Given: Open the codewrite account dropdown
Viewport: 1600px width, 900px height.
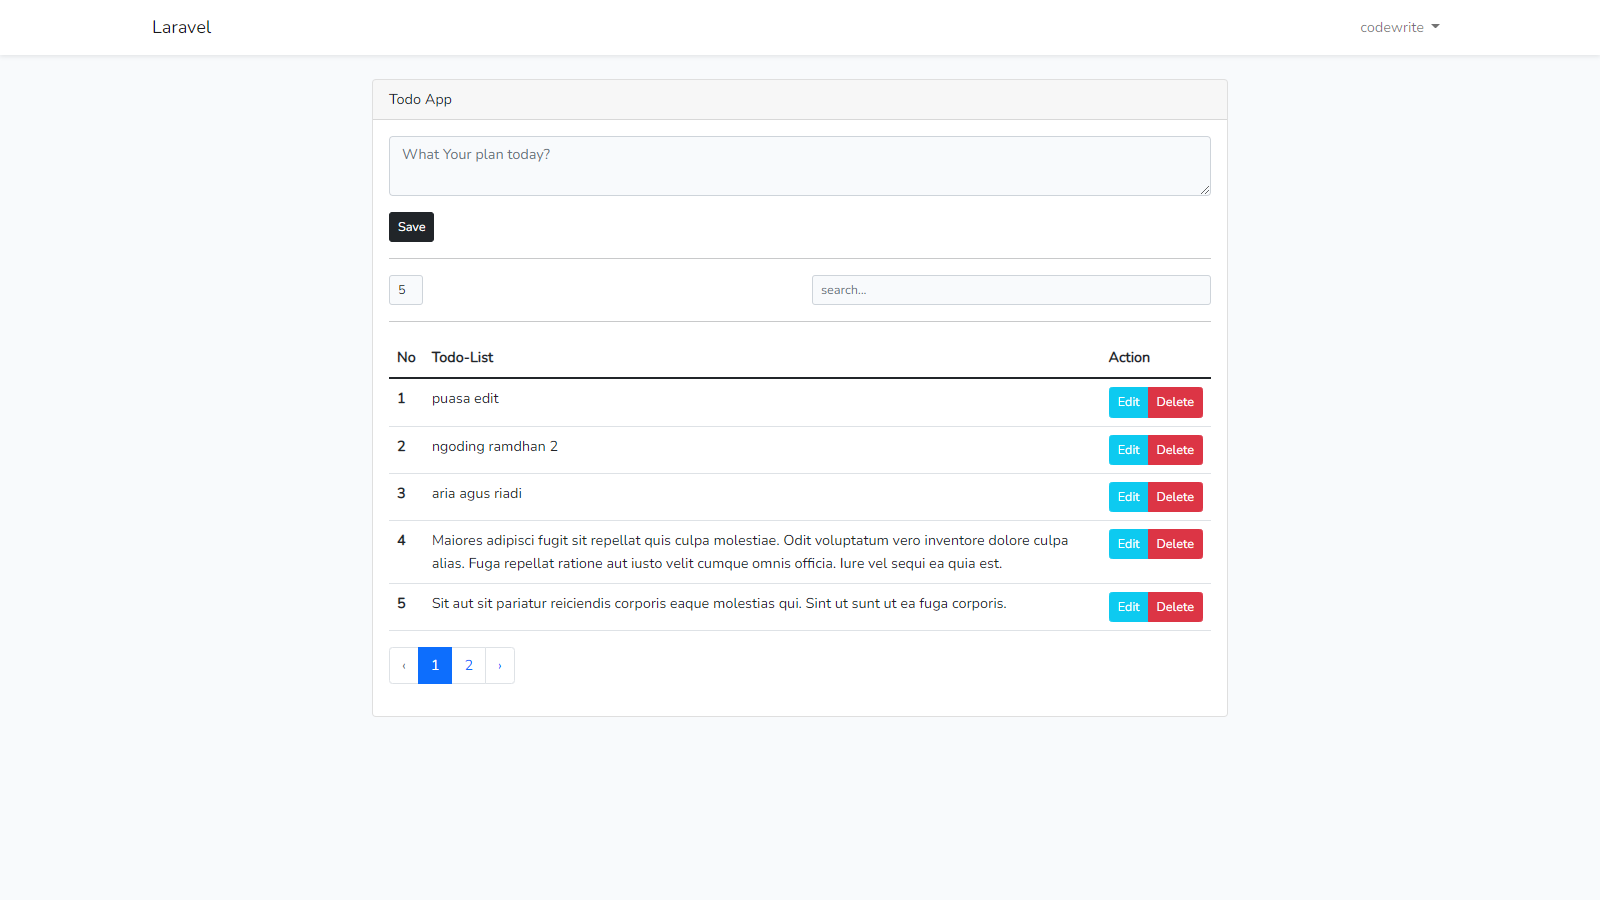Looking at the screenshot, I should coord(1398,27).
